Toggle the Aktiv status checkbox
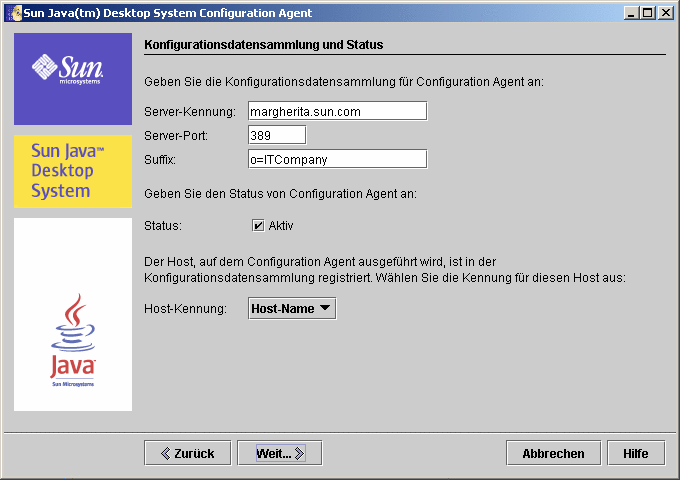This screenshot has width=680, height=480. tap(258, 225)
